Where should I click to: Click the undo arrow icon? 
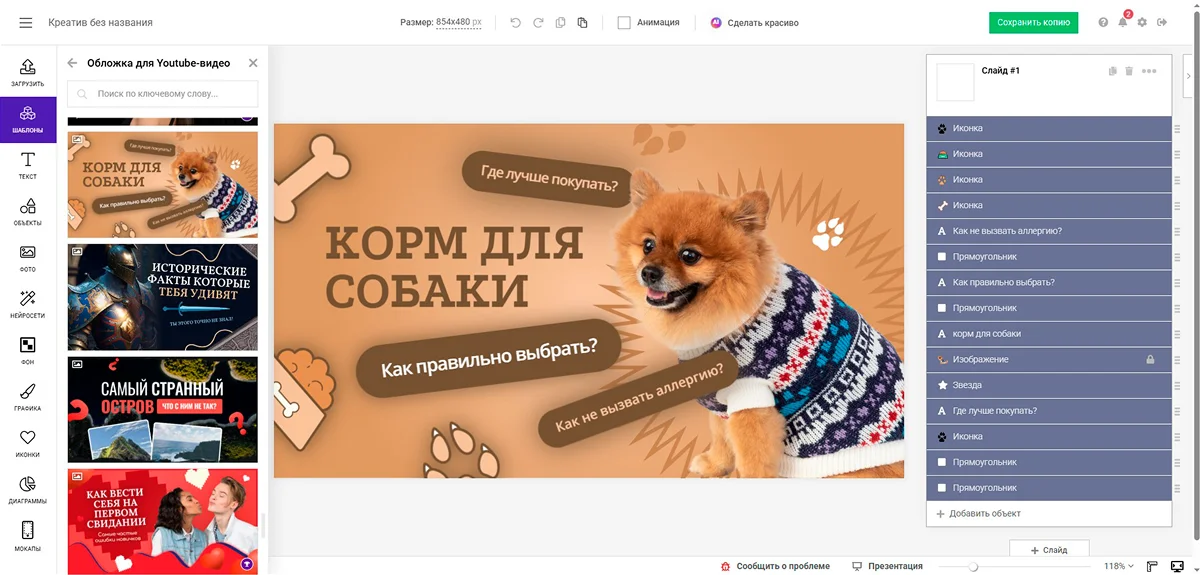pos(516,23)
